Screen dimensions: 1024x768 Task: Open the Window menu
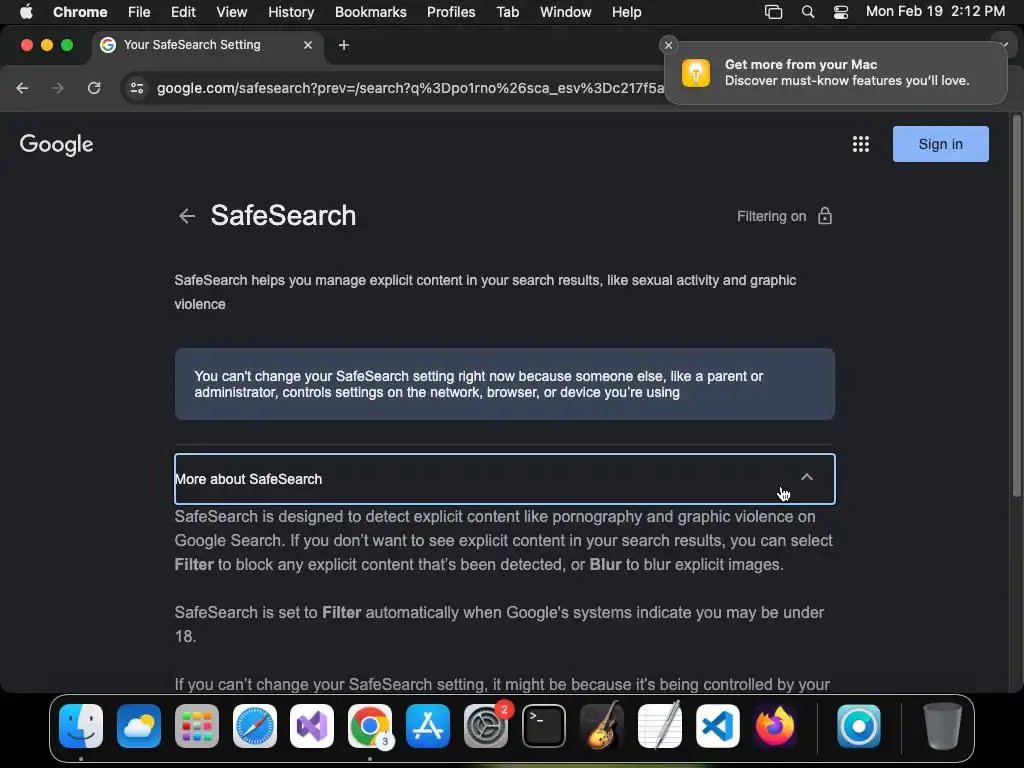[566, 12]
